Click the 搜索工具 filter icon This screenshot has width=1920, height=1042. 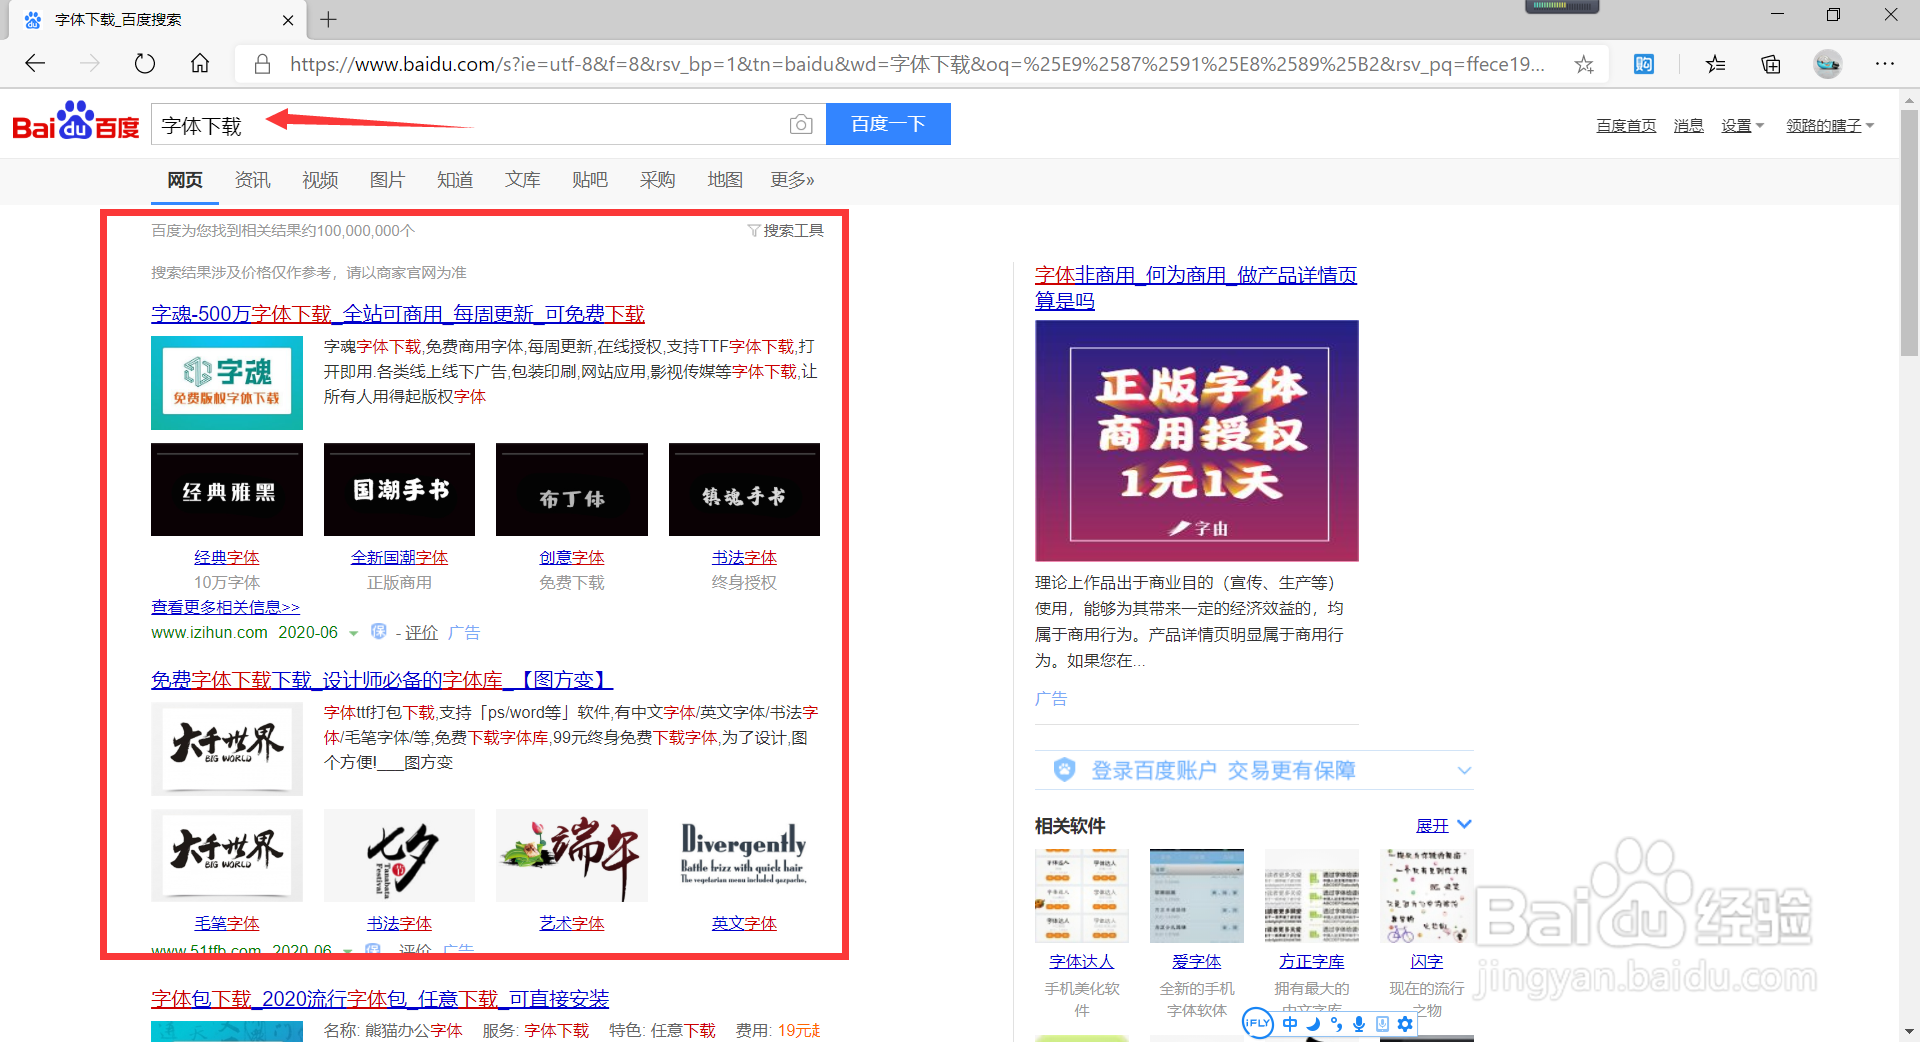tap(753, 229)
